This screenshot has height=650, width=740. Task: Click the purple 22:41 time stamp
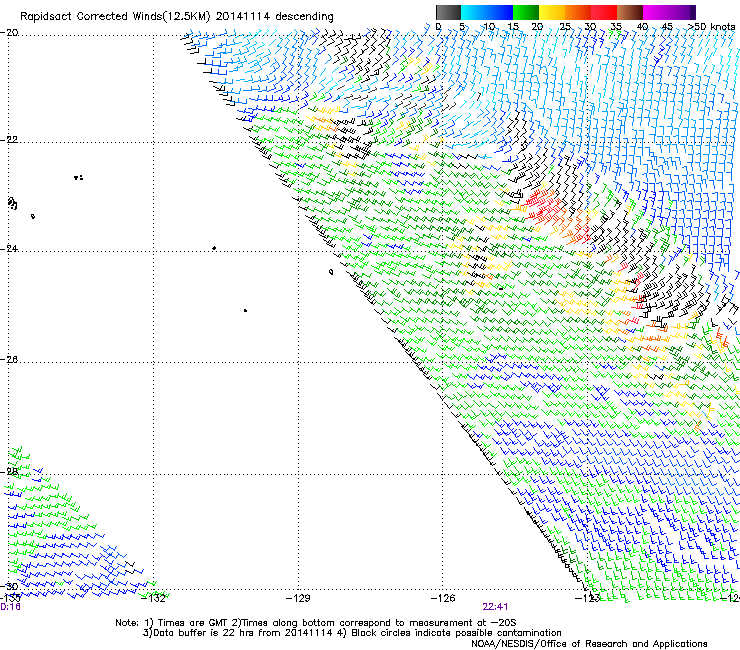coord(495,607)
